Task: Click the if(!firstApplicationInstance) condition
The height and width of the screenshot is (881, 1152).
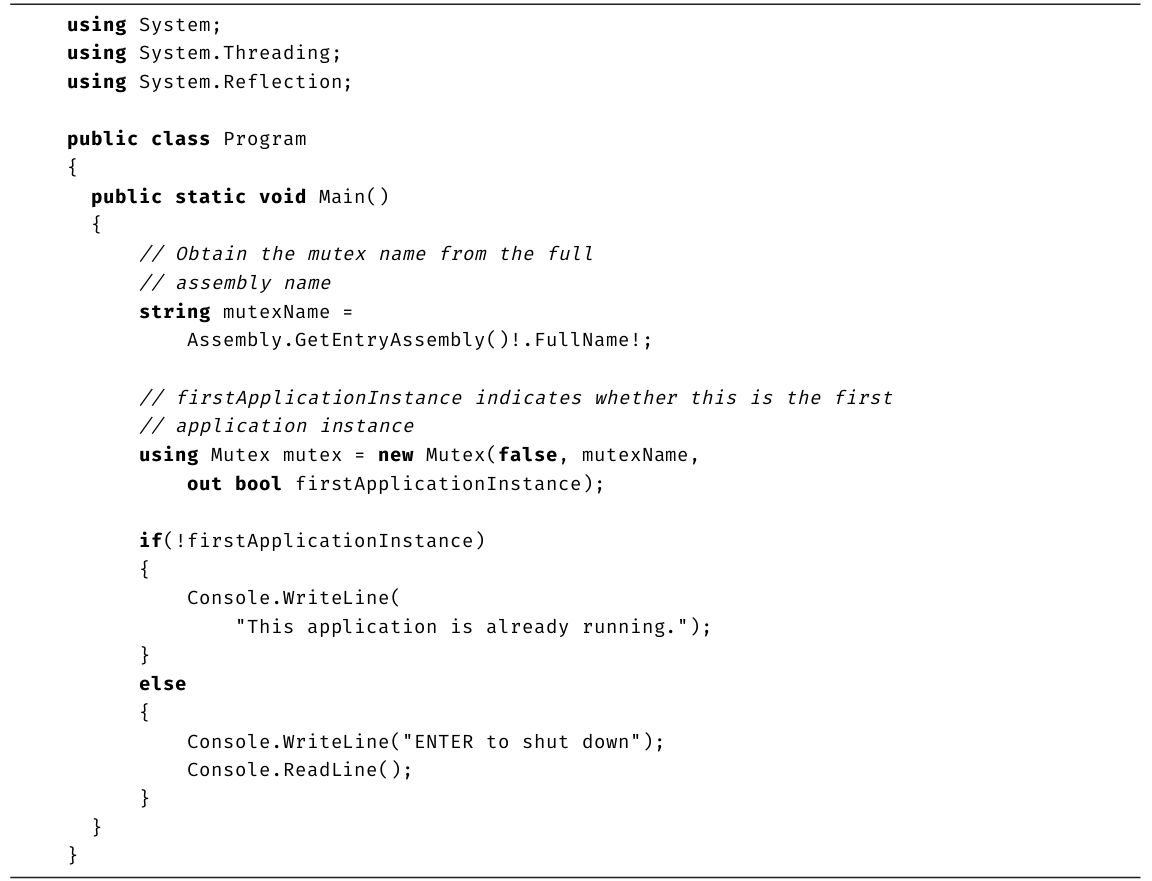Action: [311, 541]
